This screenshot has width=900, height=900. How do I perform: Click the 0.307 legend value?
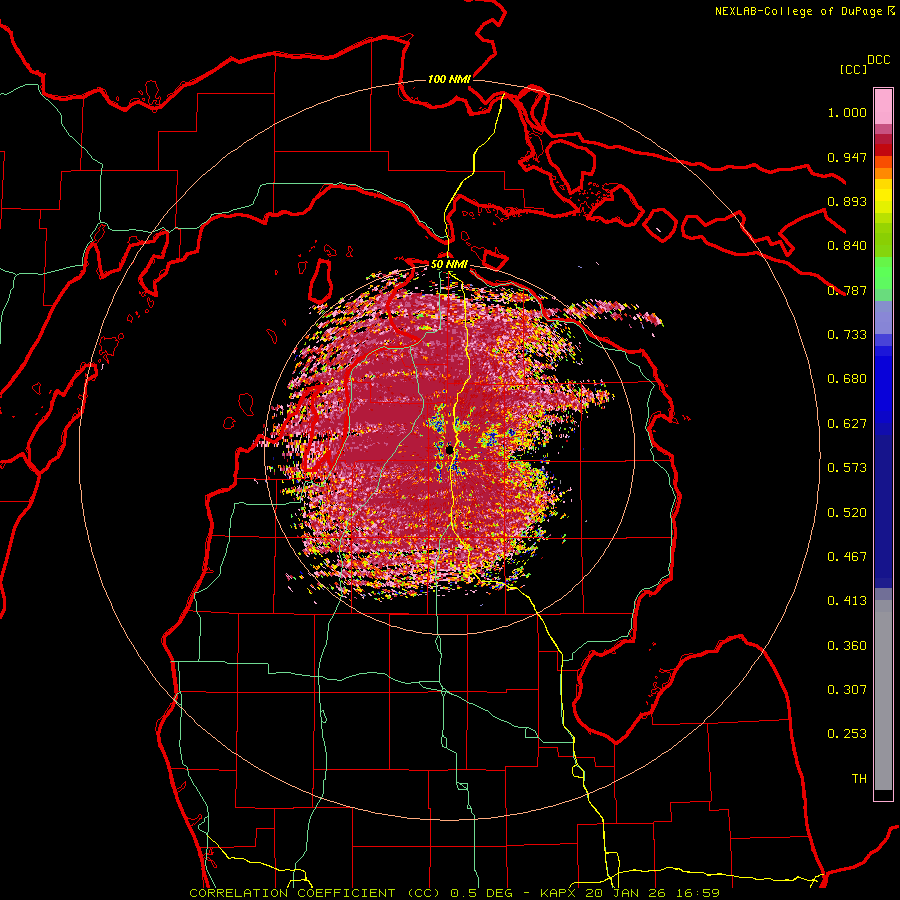847,690
